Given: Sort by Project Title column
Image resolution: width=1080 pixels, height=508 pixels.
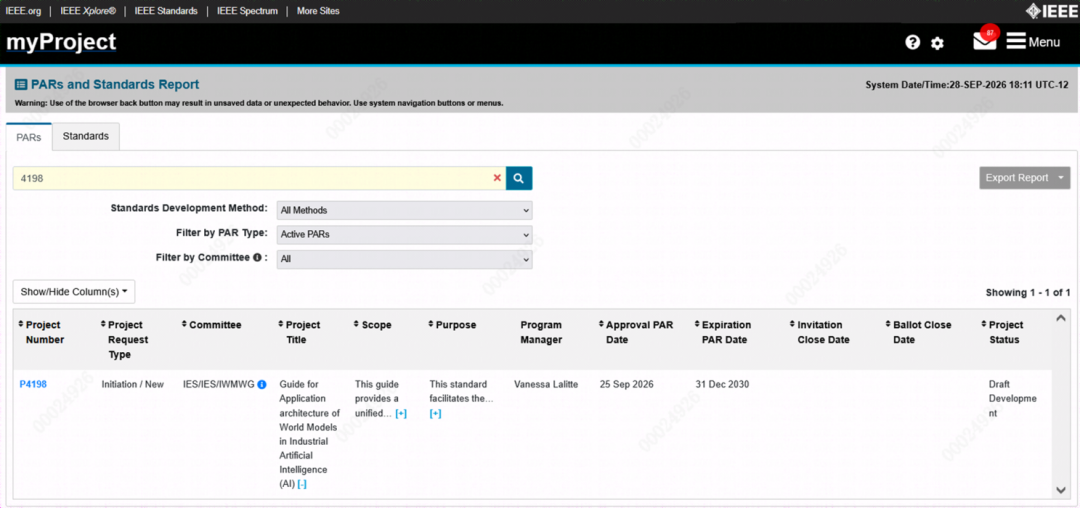Looking at the screenshot, I should click(x=300, y=332).
